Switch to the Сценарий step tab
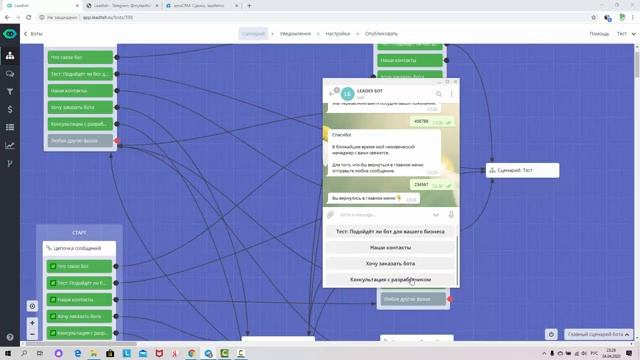This screenshot has width=640, height=360. [x=253, y=34]
